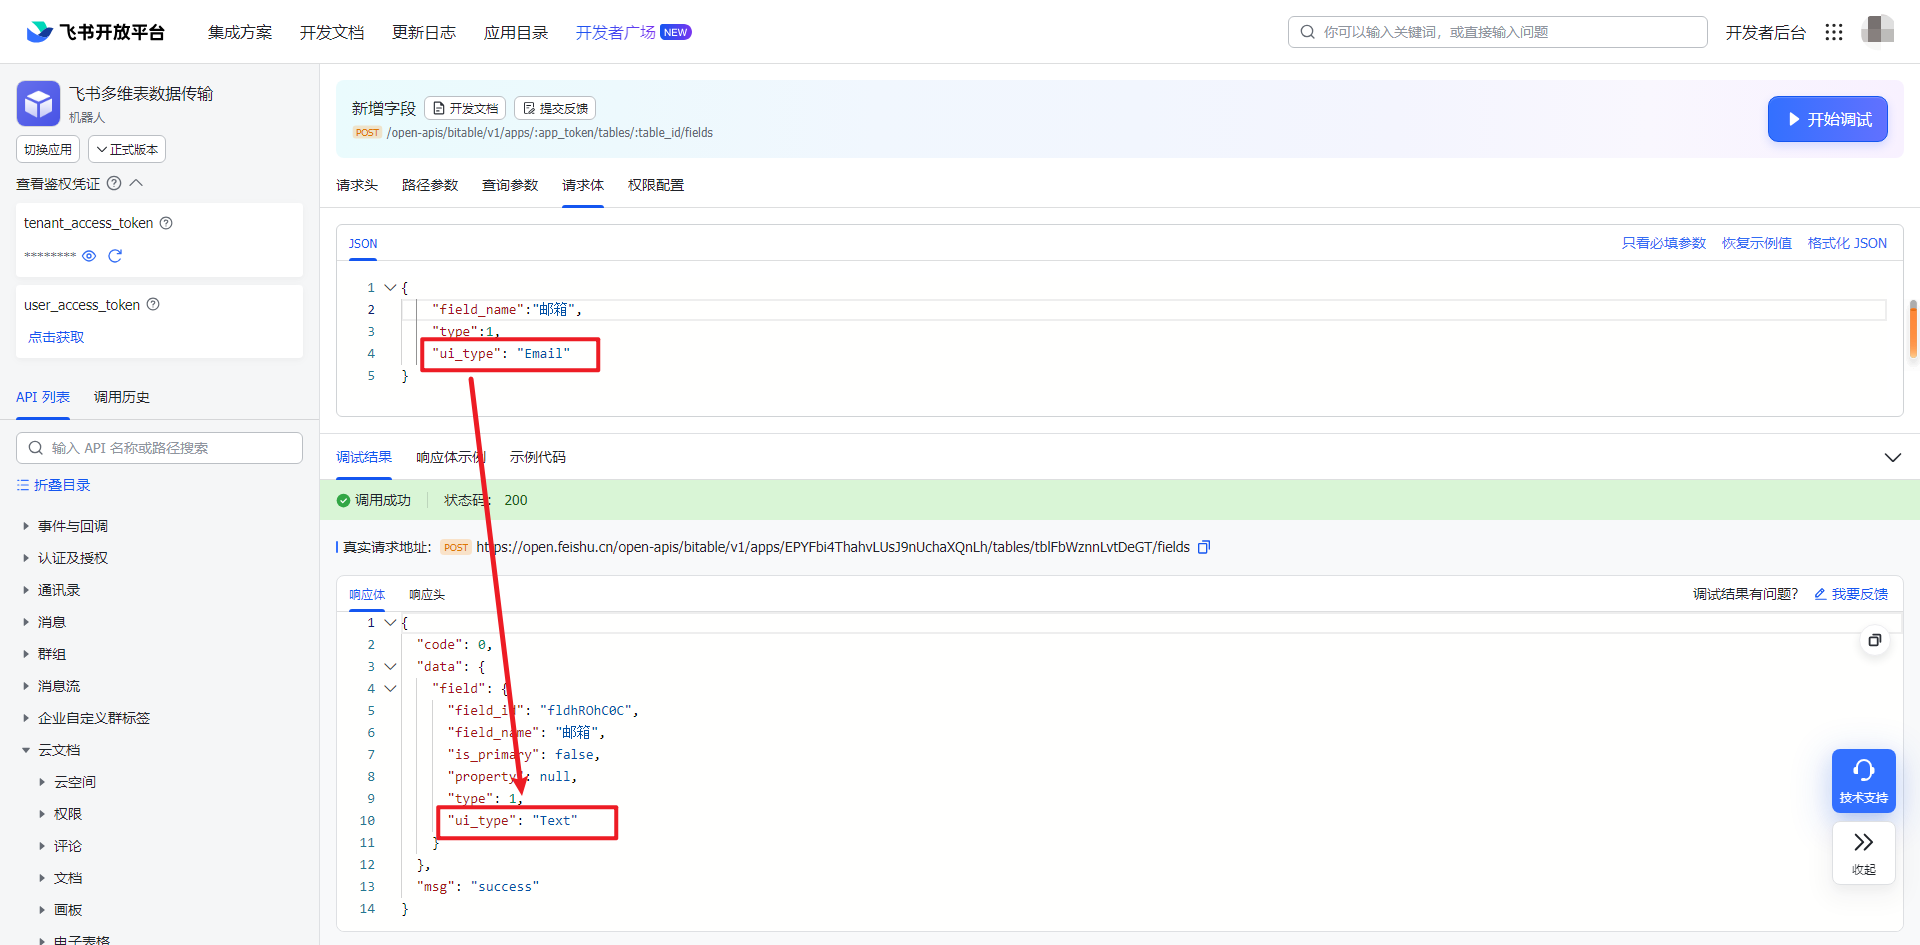This screenshot has height=945, width=1920.
Task: Click 恢复示例值 link
Action: click(x=1757, y=243)
